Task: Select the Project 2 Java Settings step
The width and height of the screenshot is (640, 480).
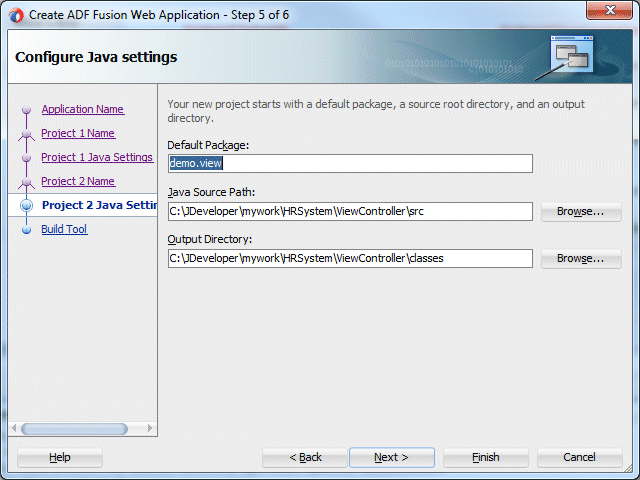Action: 99,205
